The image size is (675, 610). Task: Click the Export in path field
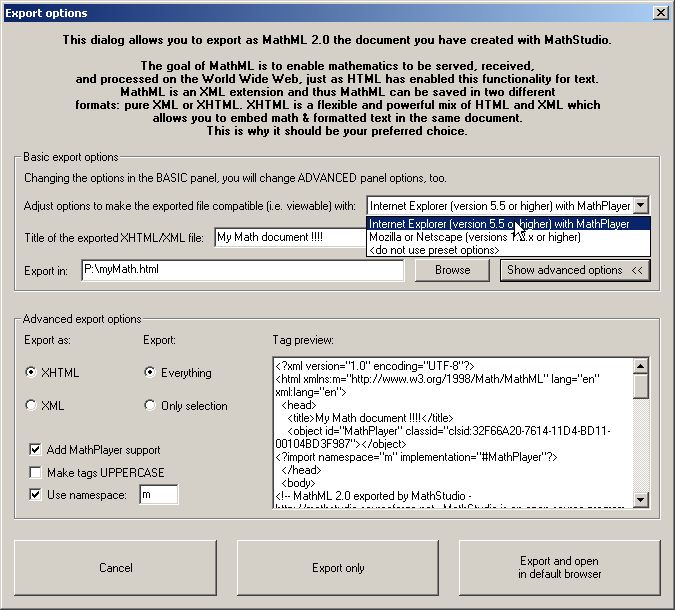243,270
